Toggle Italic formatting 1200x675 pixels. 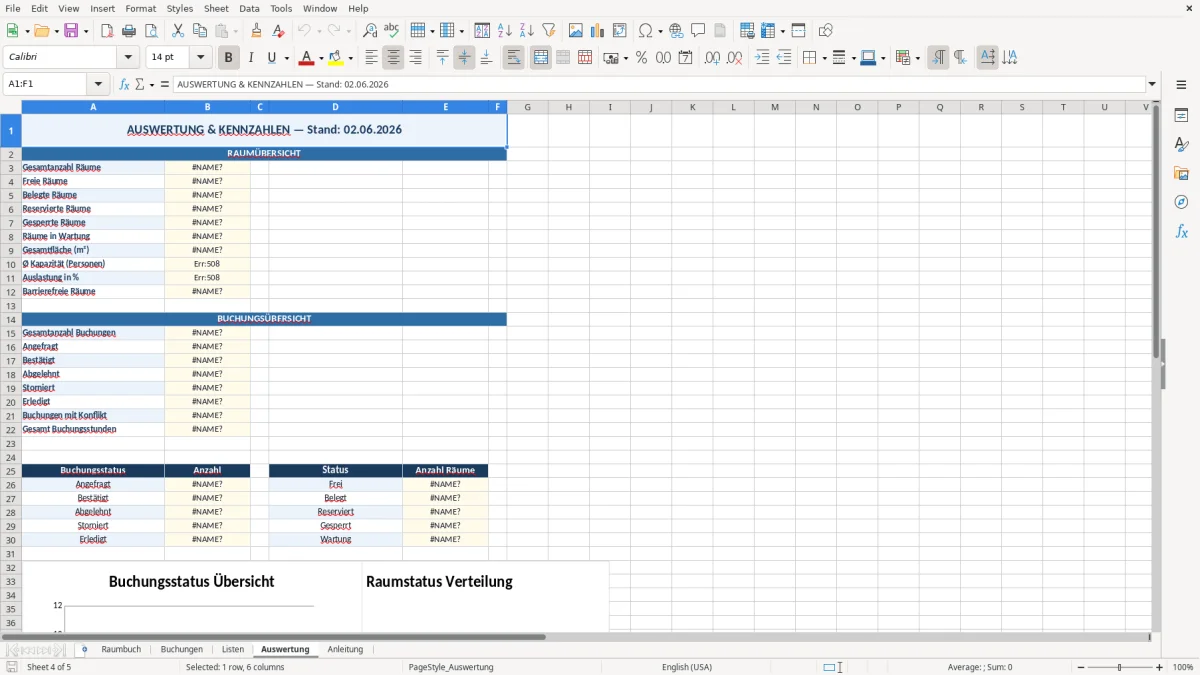click(x=251, y=58)
